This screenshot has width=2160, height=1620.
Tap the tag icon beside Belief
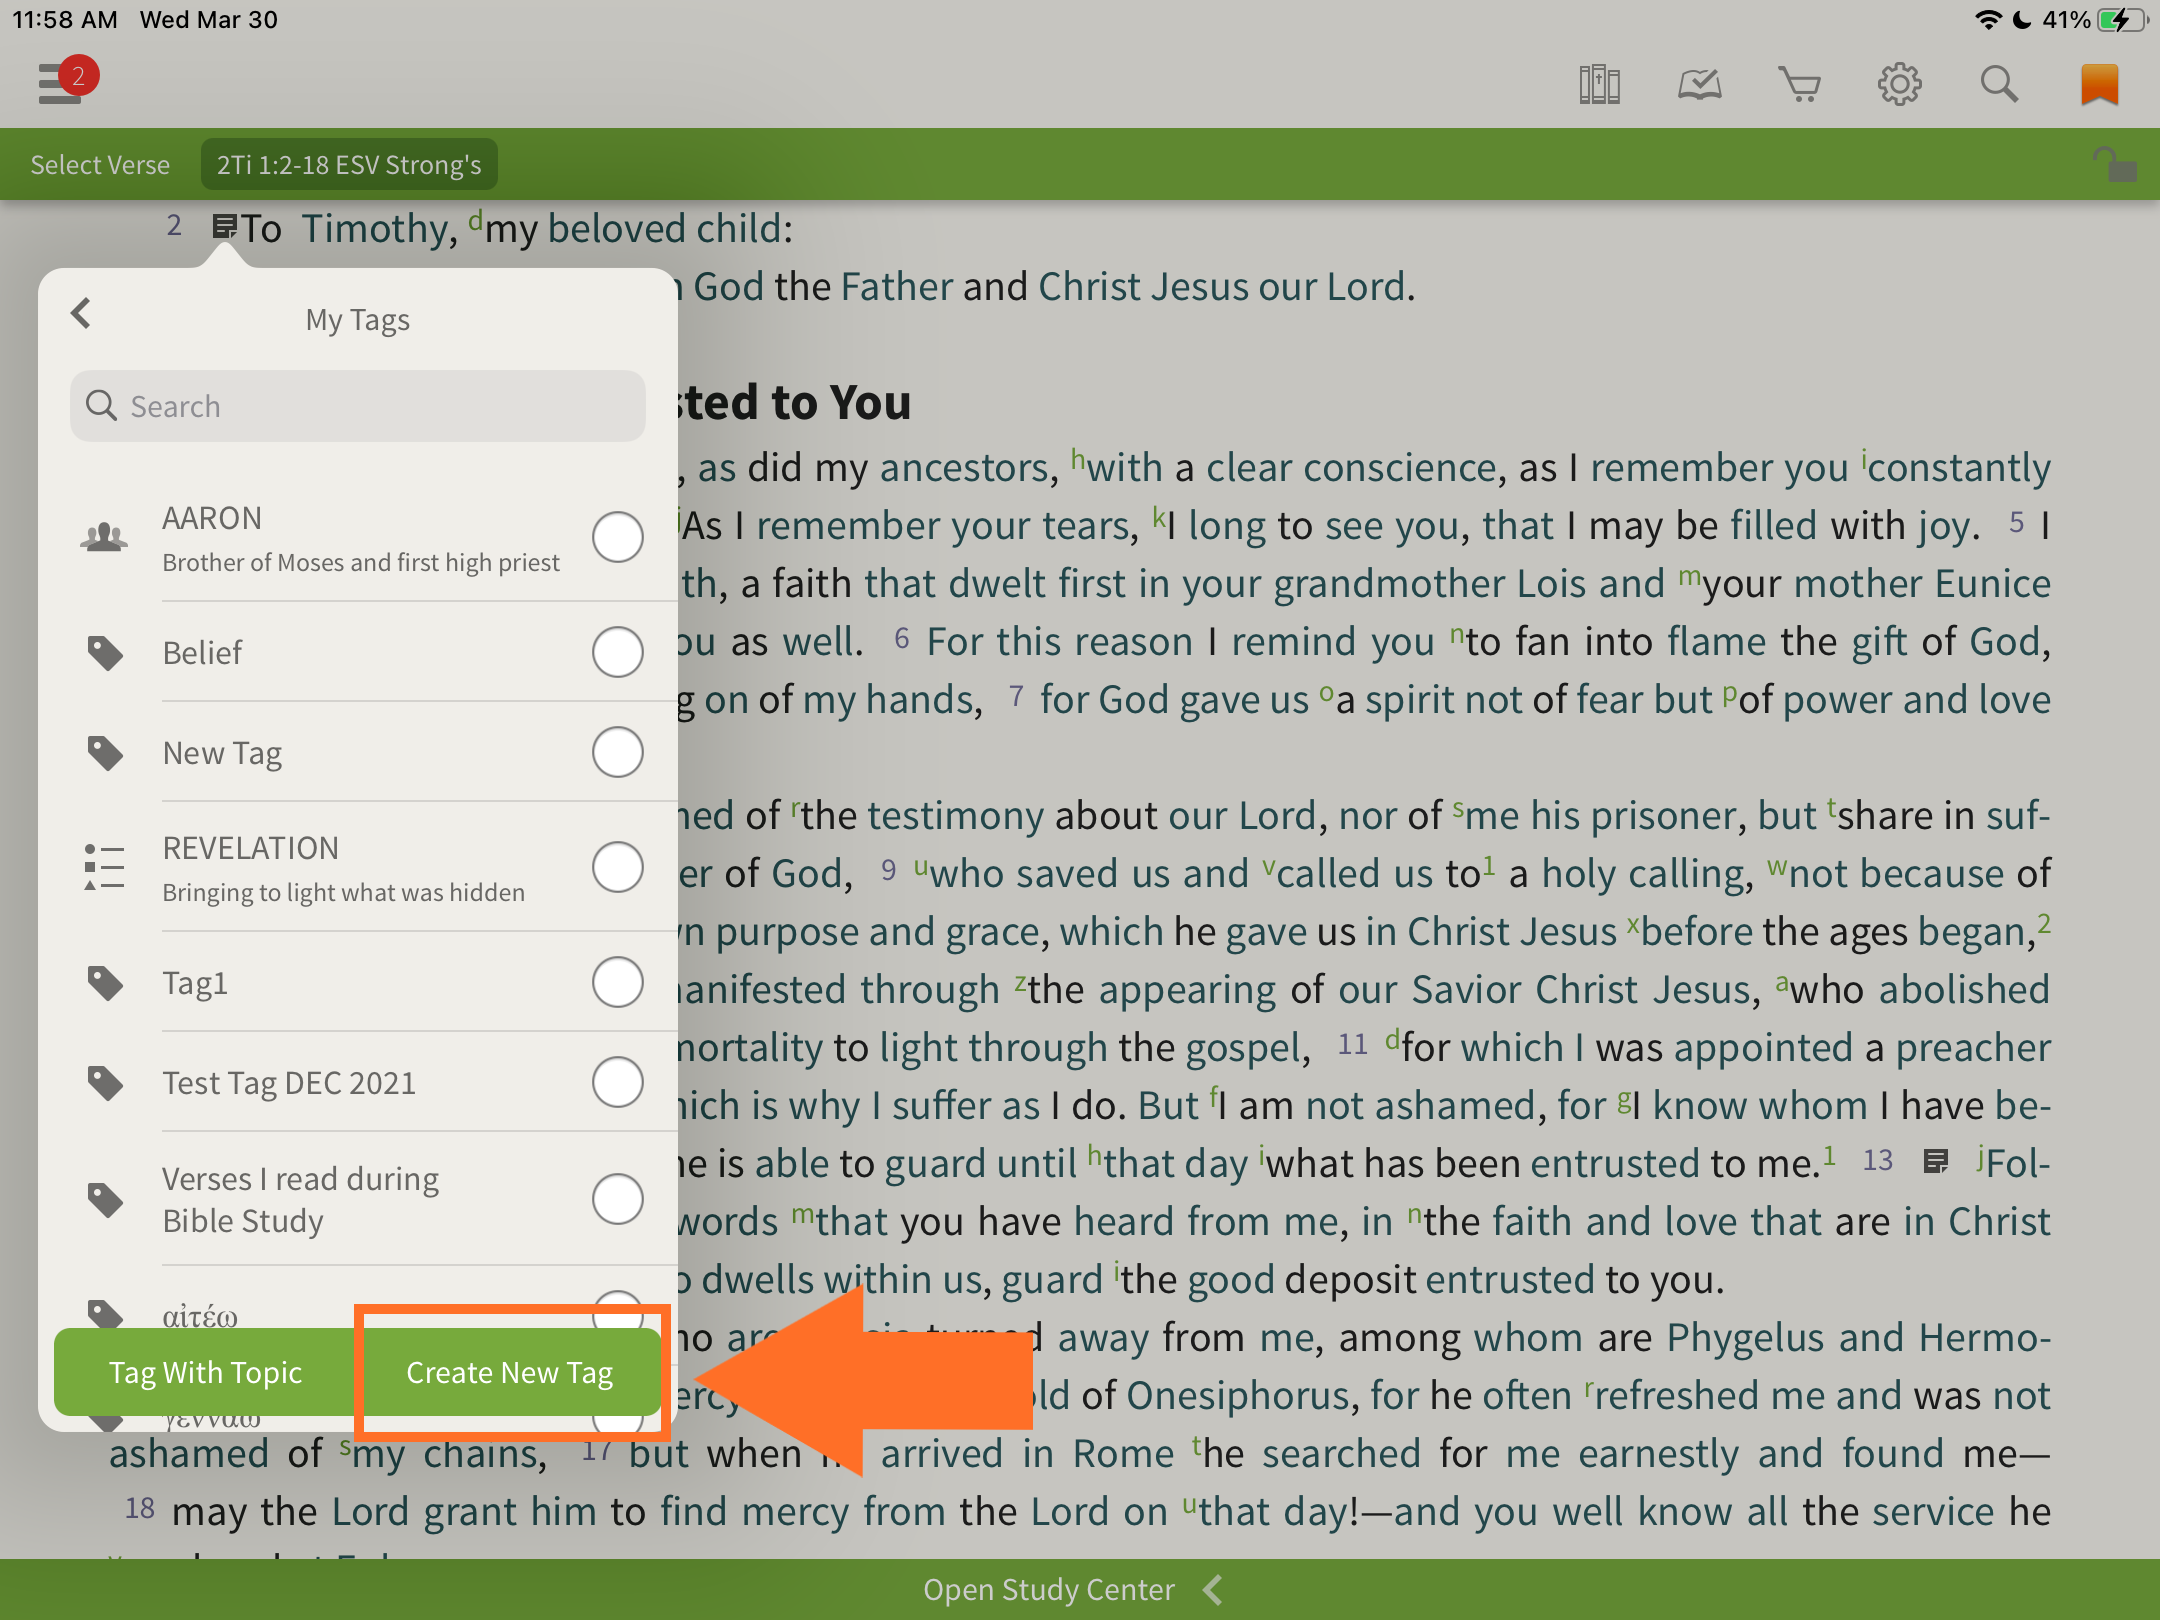click(x=104, y=652)
